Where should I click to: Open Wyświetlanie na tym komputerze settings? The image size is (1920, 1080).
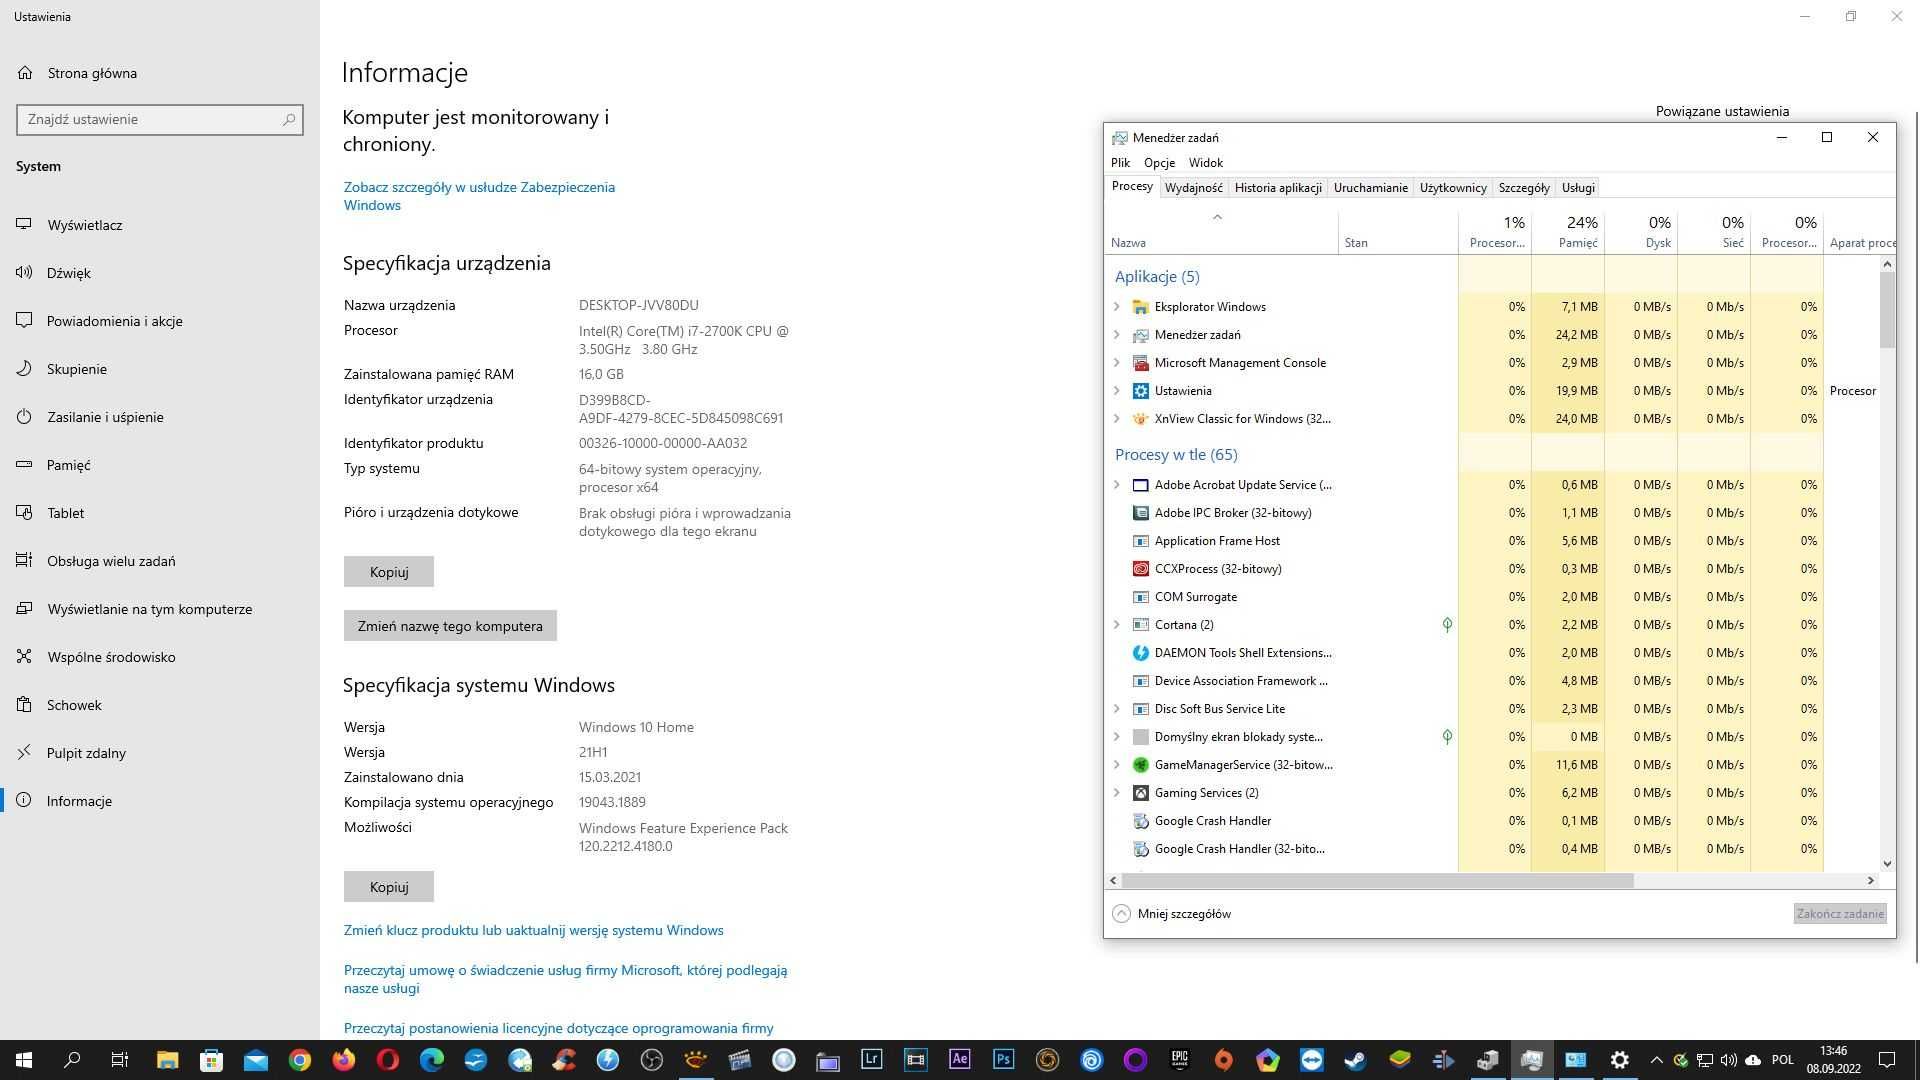(x=150, y=609)
